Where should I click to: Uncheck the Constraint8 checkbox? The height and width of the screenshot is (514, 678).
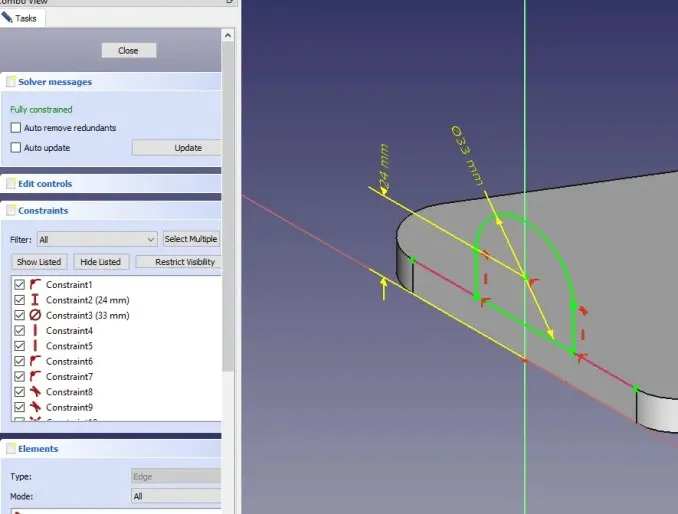click(x=19, y=392)
